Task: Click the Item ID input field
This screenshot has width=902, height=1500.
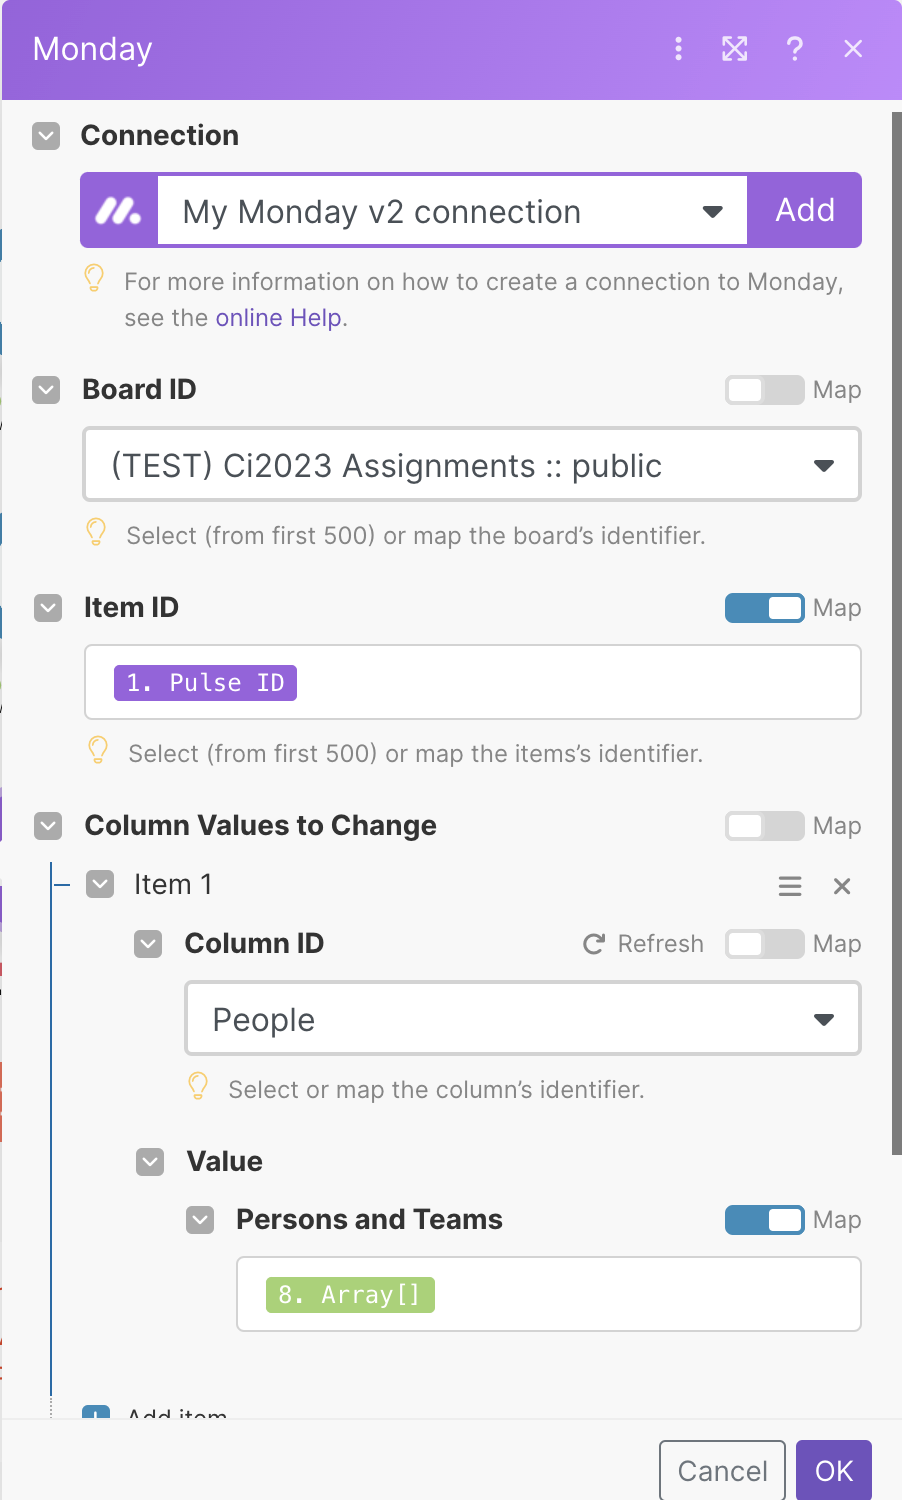Action: click(x=473, y=682)
